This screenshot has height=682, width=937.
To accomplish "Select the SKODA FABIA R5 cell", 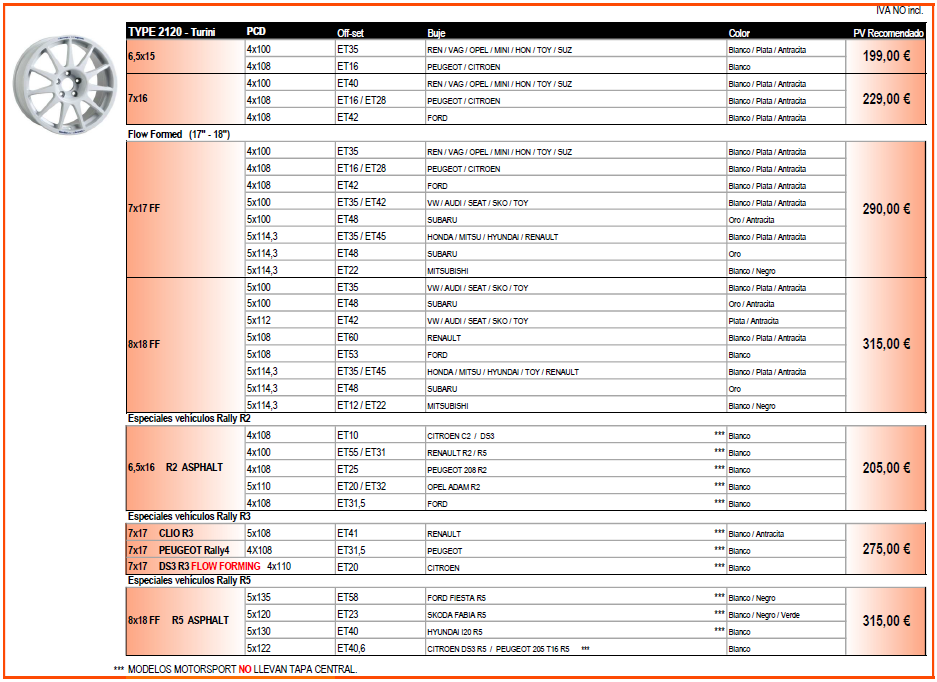I will coord(457,615).
